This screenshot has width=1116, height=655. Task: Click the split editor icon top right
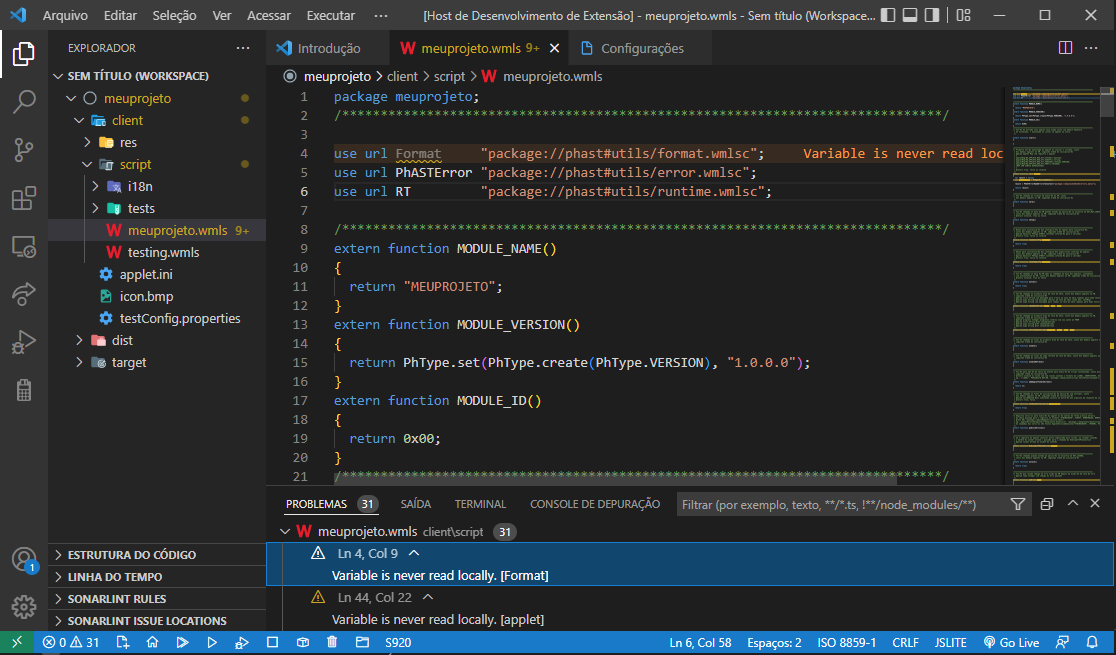click(x=1068, y=47)
